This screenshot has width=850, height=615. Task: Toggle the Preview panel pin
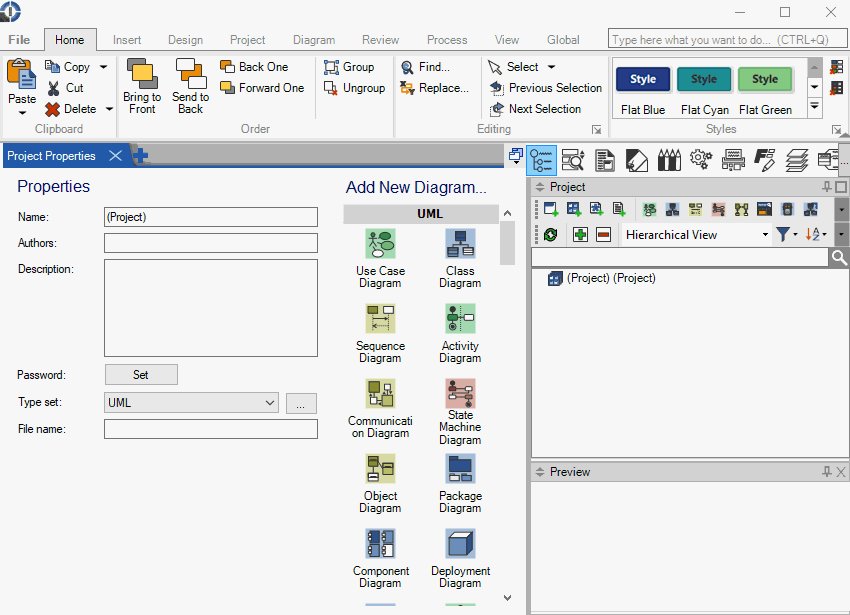(827, 472)
